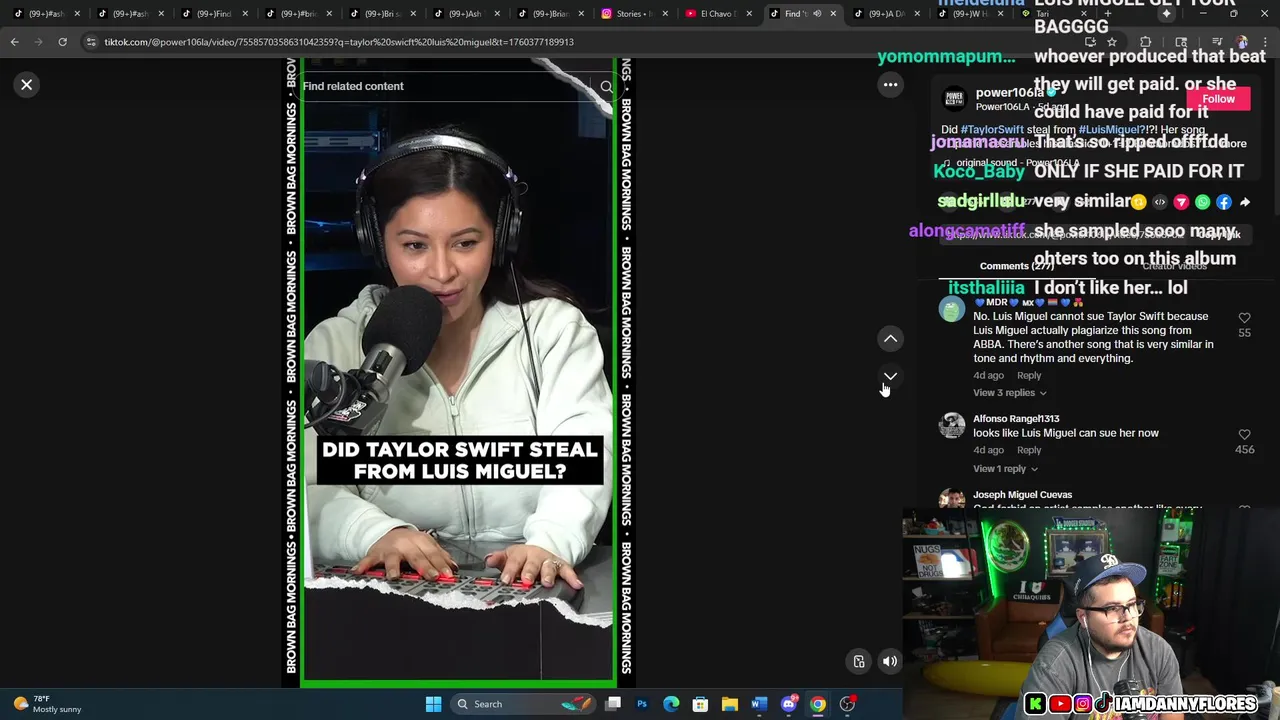This screenshot has width=1280, height=720.
Task: Click the browser back arrow
Action: [x=14, y=42]
